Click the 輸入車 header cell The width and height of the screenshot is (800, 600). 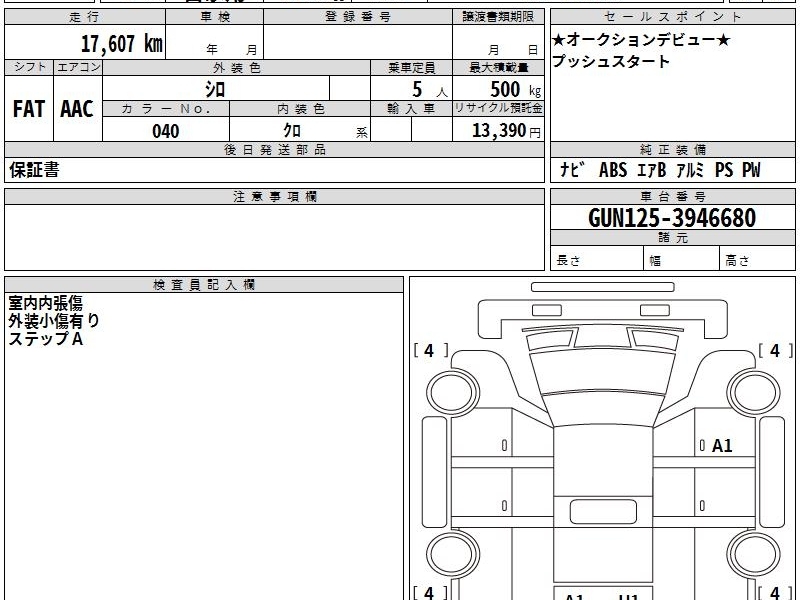pos(411,109)
